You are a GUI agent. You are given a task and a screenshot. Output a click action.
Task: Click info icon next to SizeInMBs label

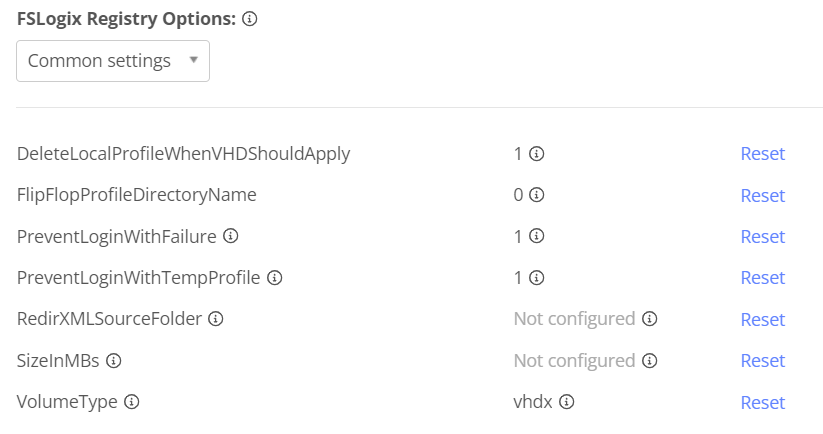click(114, 360)
